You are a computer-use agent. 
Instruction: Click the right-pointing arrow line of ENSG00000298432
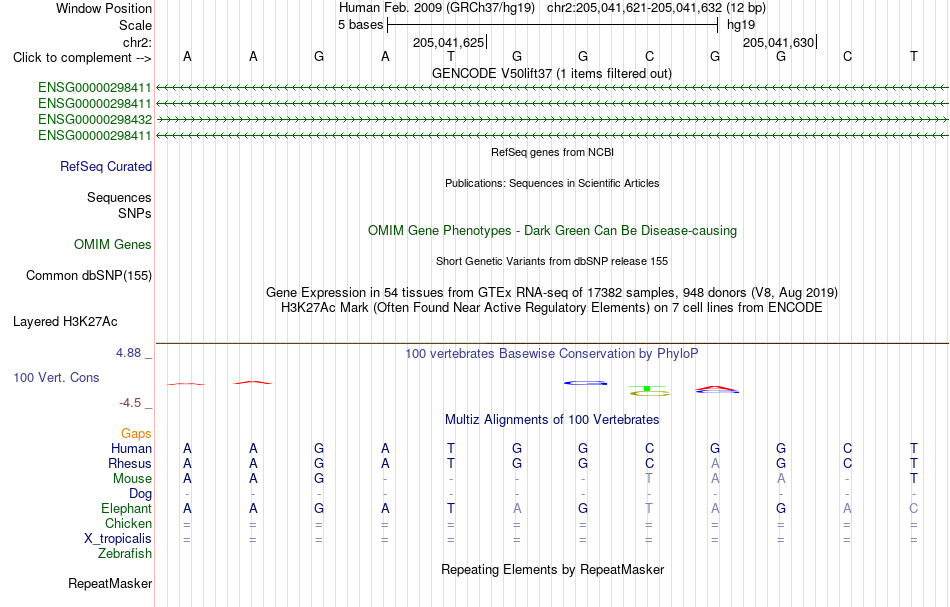click(x=552, y=120)
